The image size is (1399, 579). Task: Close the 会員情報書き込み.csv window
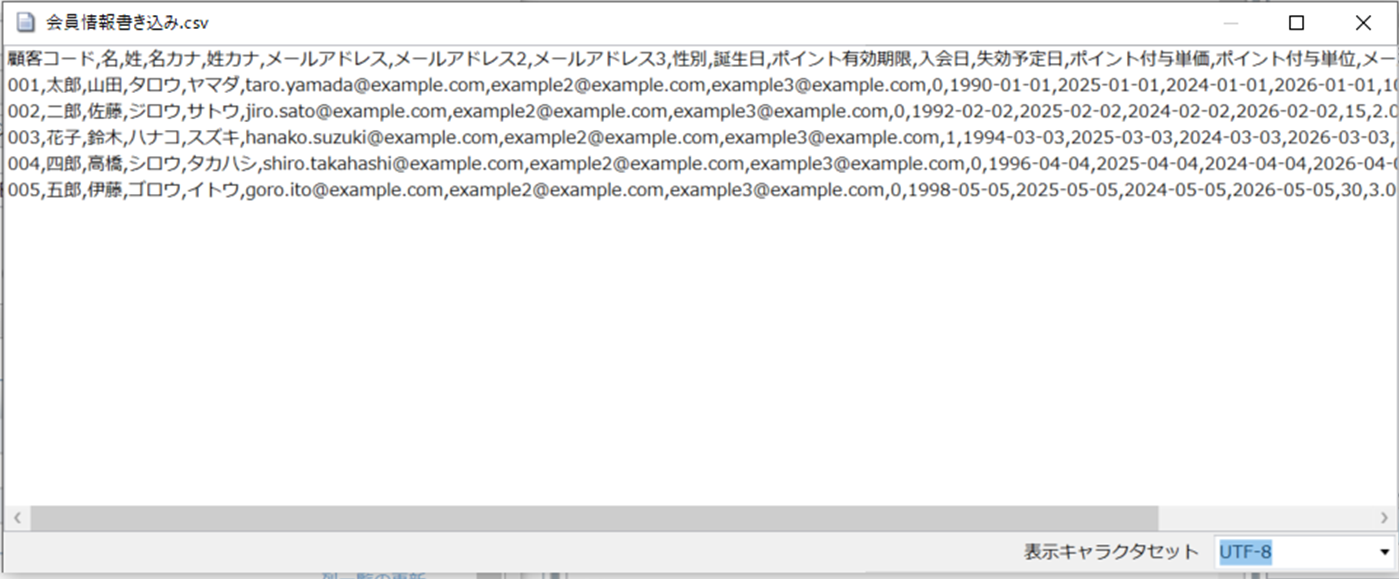pyautogui.click(x=1362, y=22)
